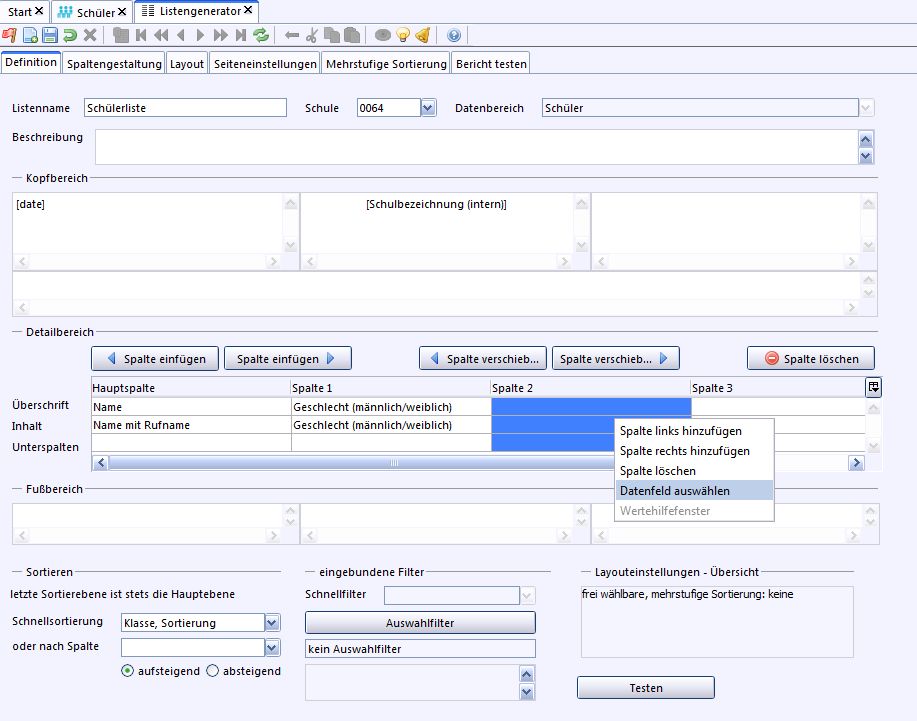
Task: Choose 'Datenfeld auswählen' from context menu
Action: coord(694,491)
